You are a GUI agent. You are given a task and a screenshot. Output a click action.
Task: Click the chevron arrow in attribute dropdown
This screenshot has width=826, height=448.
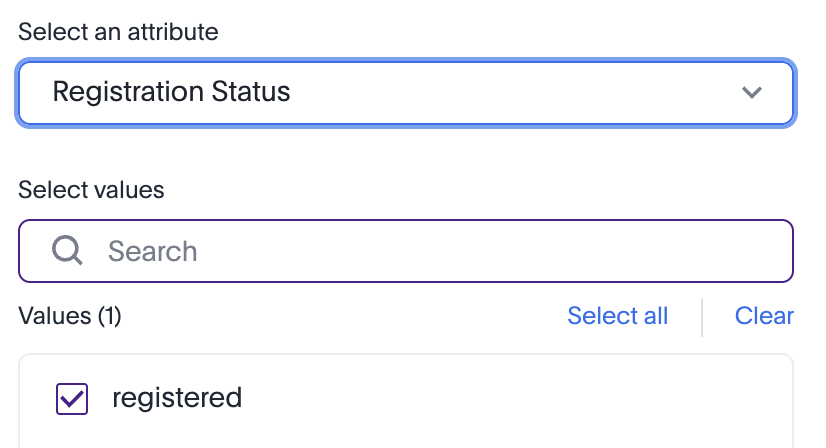752,93
